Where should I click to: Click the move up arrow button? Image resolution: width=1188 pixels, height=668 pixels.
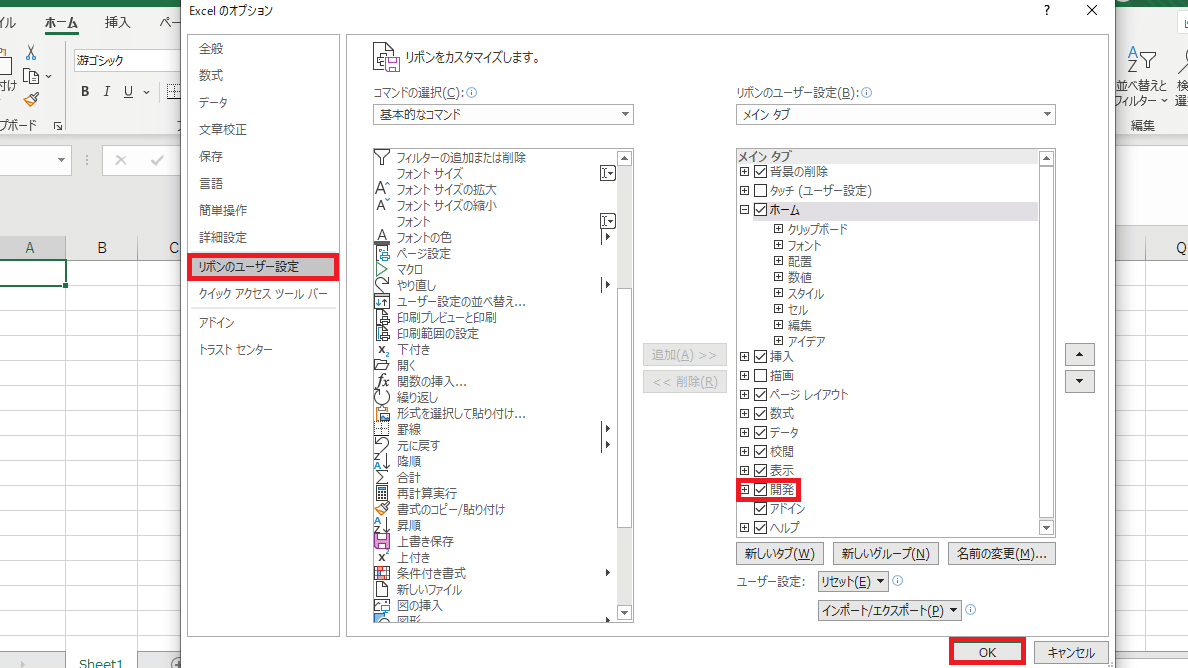pos(1080,354)
